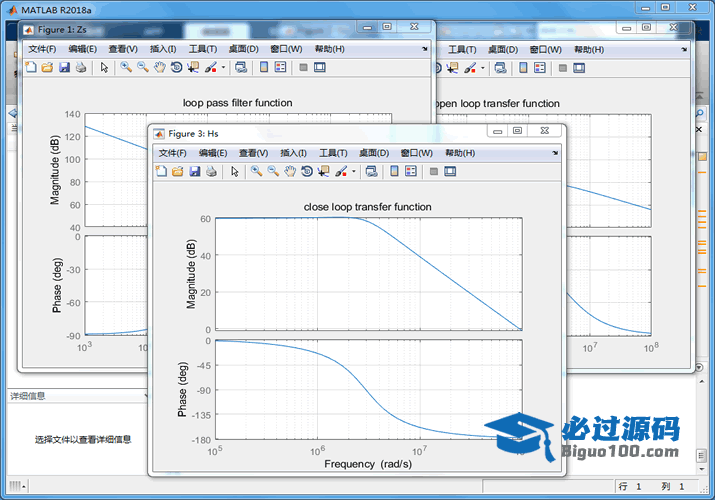Viewport: 715px width, 500px height.
Task: Click Save icon in Figure 3 toolbar
Action: coord(194,172)
